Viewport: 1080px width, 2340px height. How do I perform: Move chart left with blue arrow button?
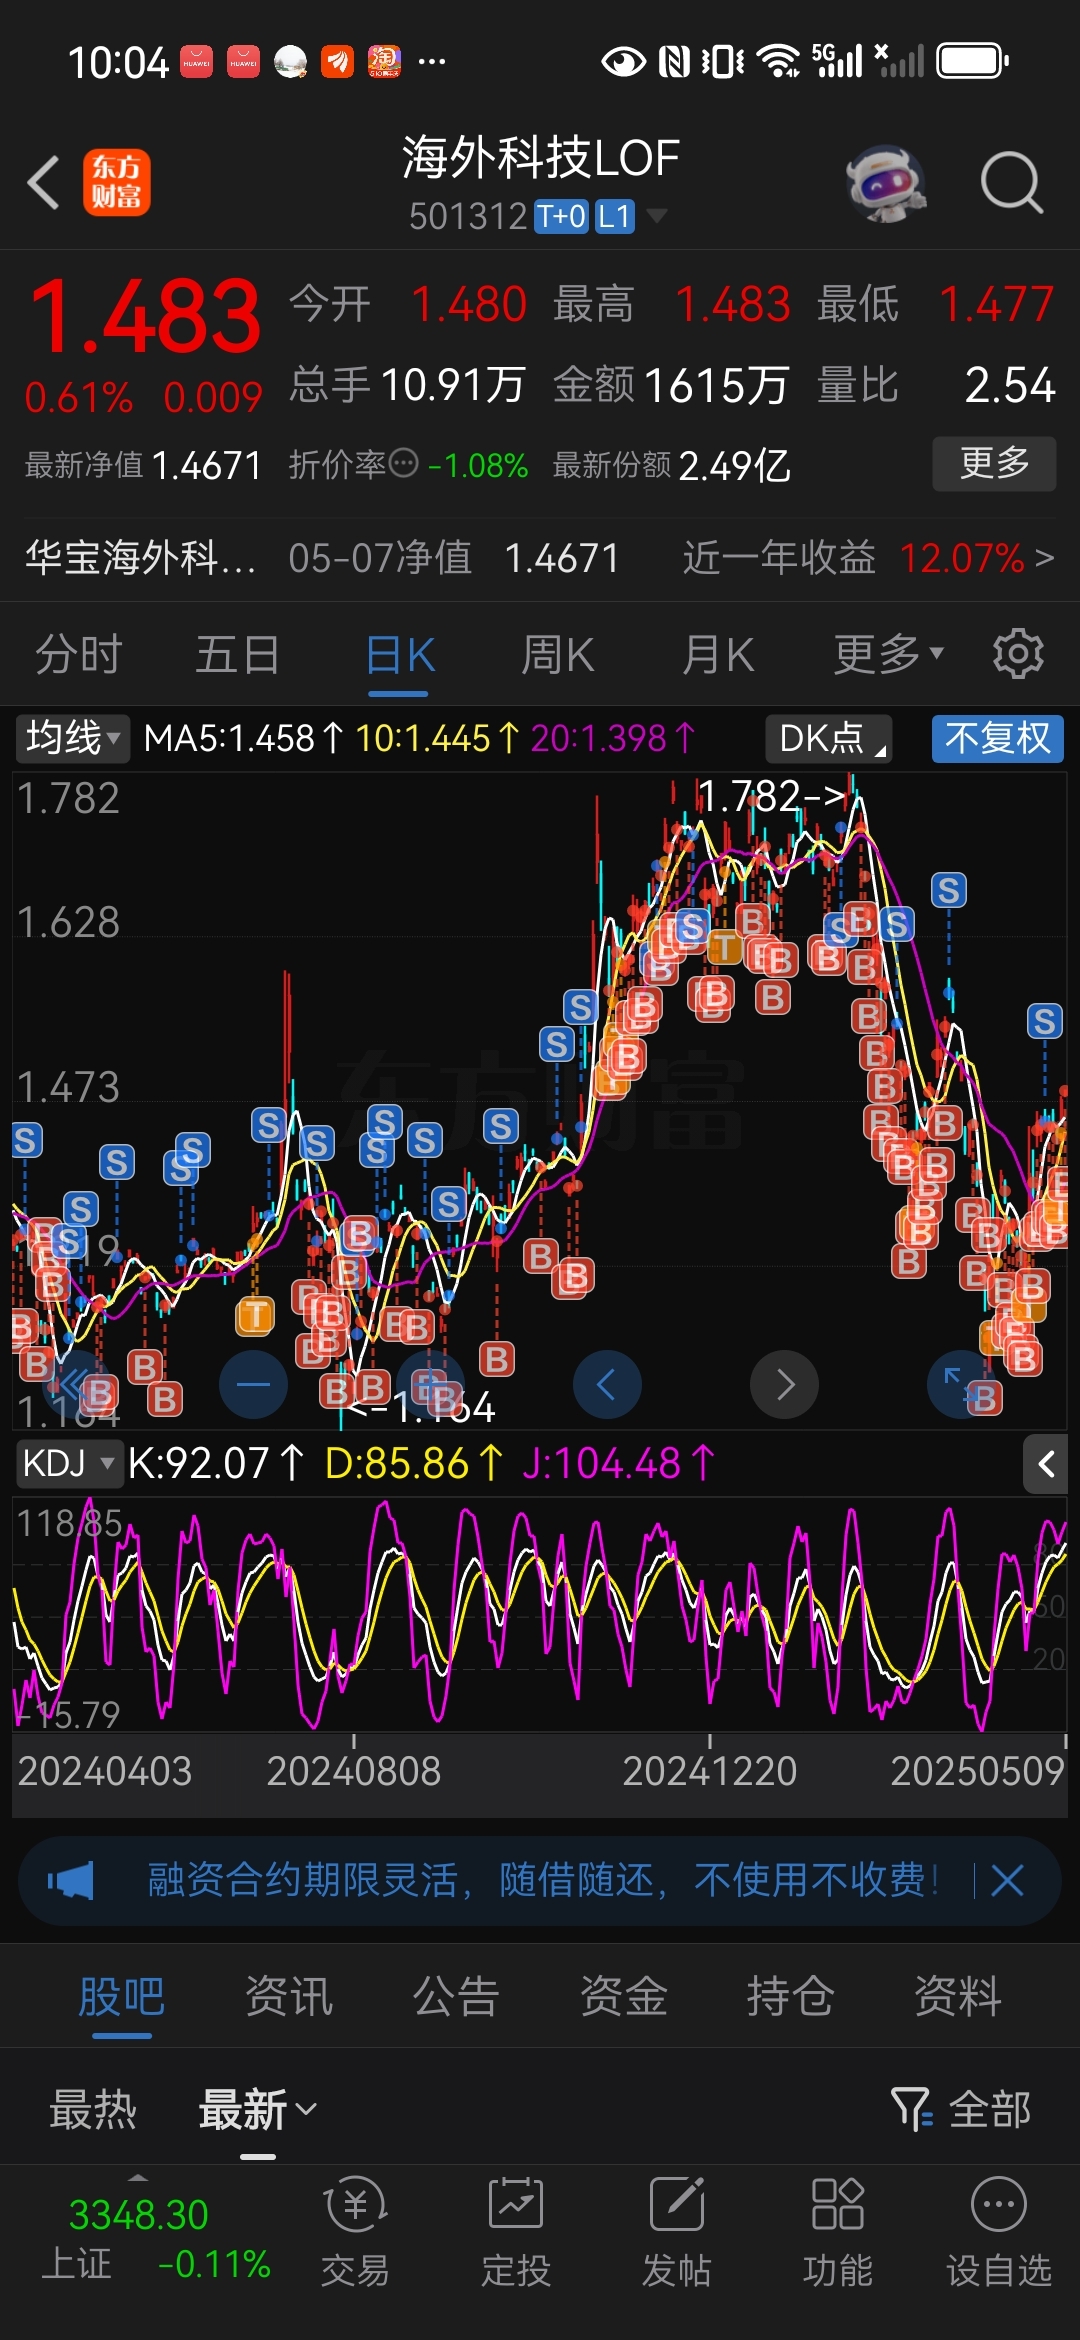coord(607,1384)
